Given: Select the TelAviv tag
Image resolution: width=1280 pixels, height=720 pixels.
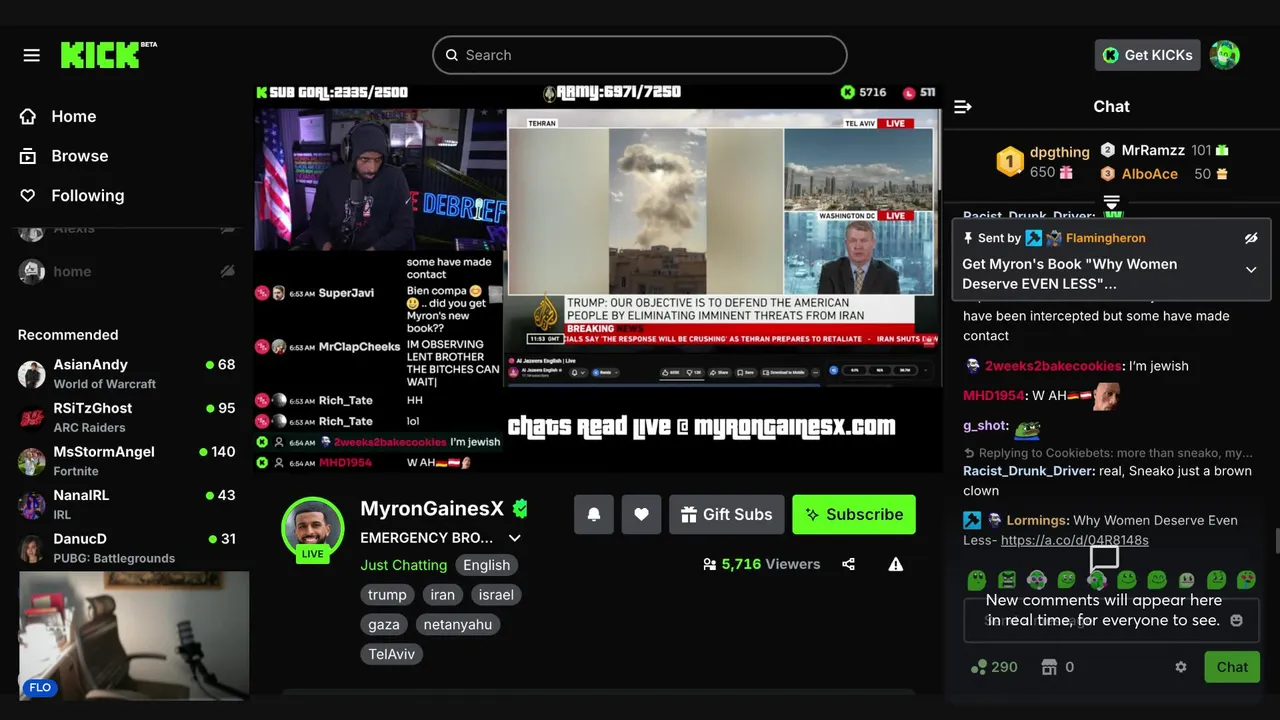Looking at the screenshot, I should coord(392,655).
